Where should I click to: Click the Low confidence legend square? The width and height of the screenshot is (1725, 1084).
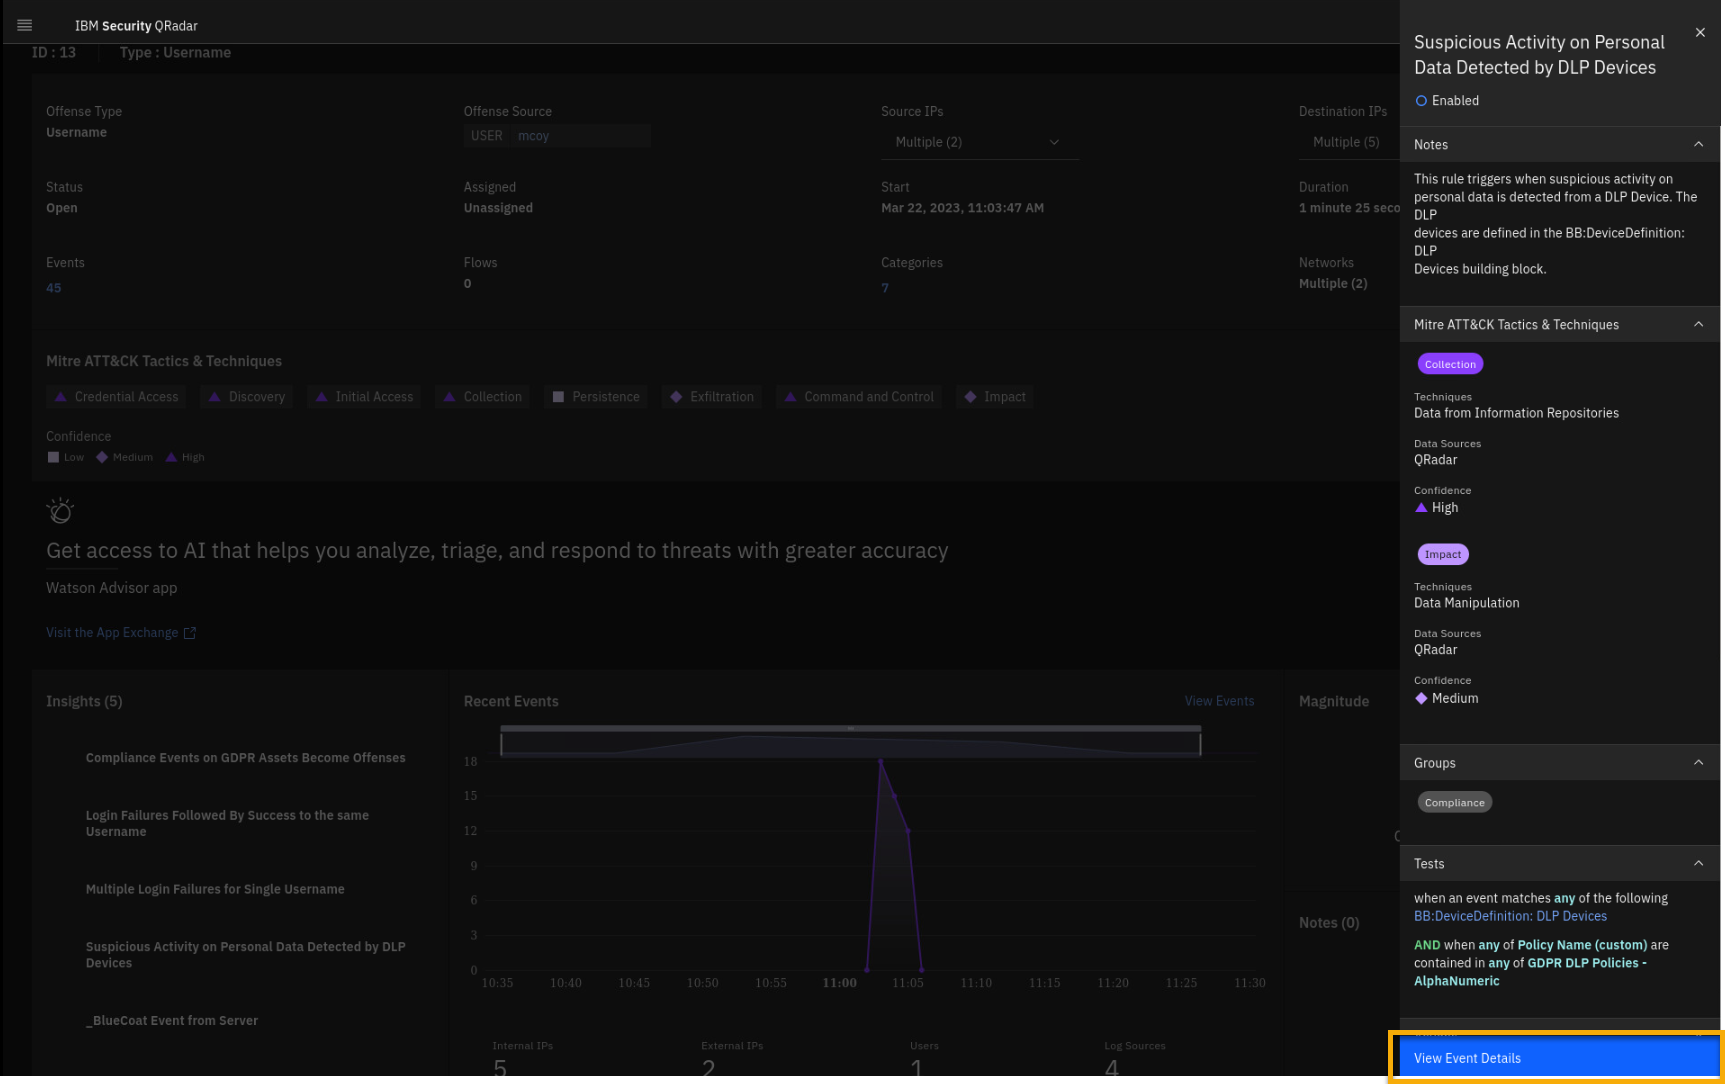pyautogui.click(x=54, y=457)
